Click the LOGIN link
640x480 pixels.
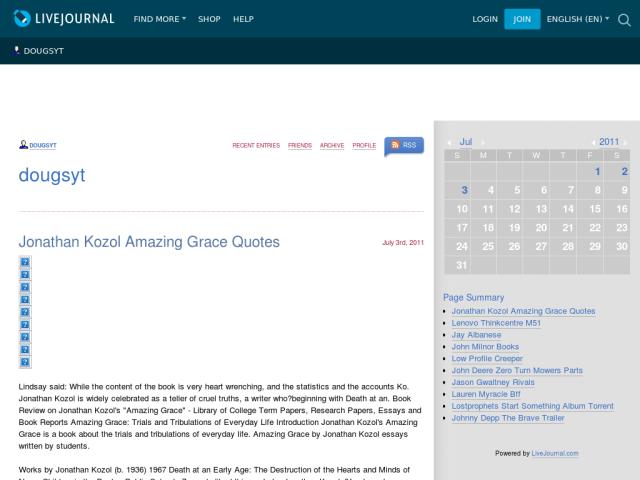point(485,19)
